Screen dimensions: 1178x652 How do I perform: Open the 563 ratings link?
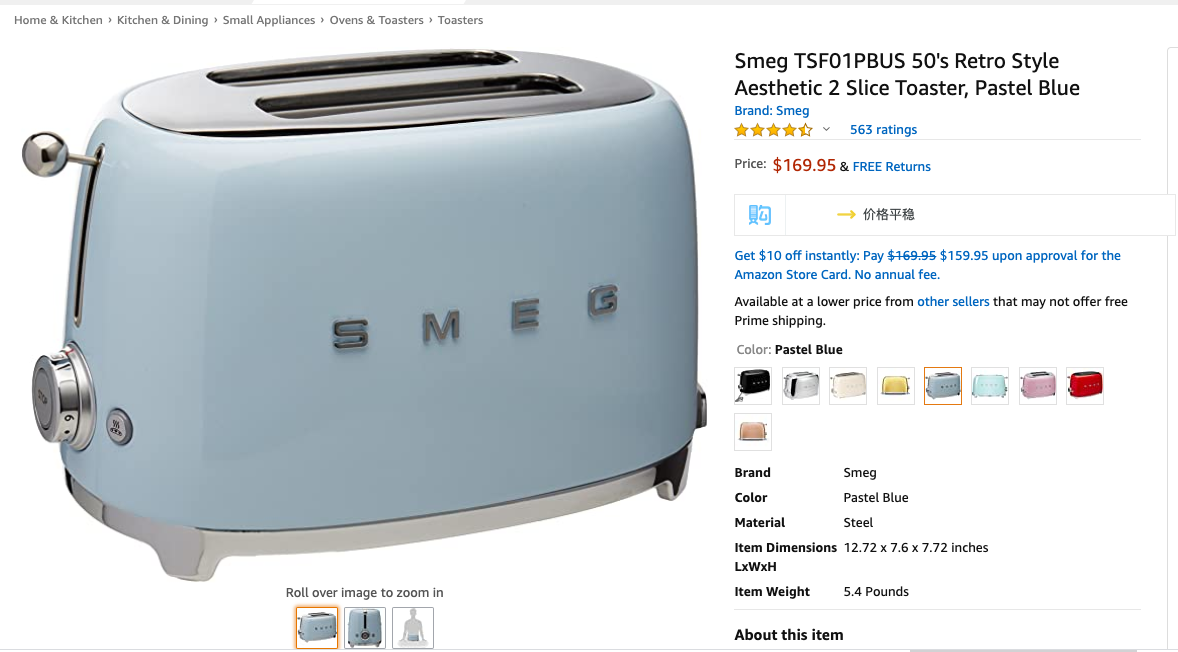[884, 130]
